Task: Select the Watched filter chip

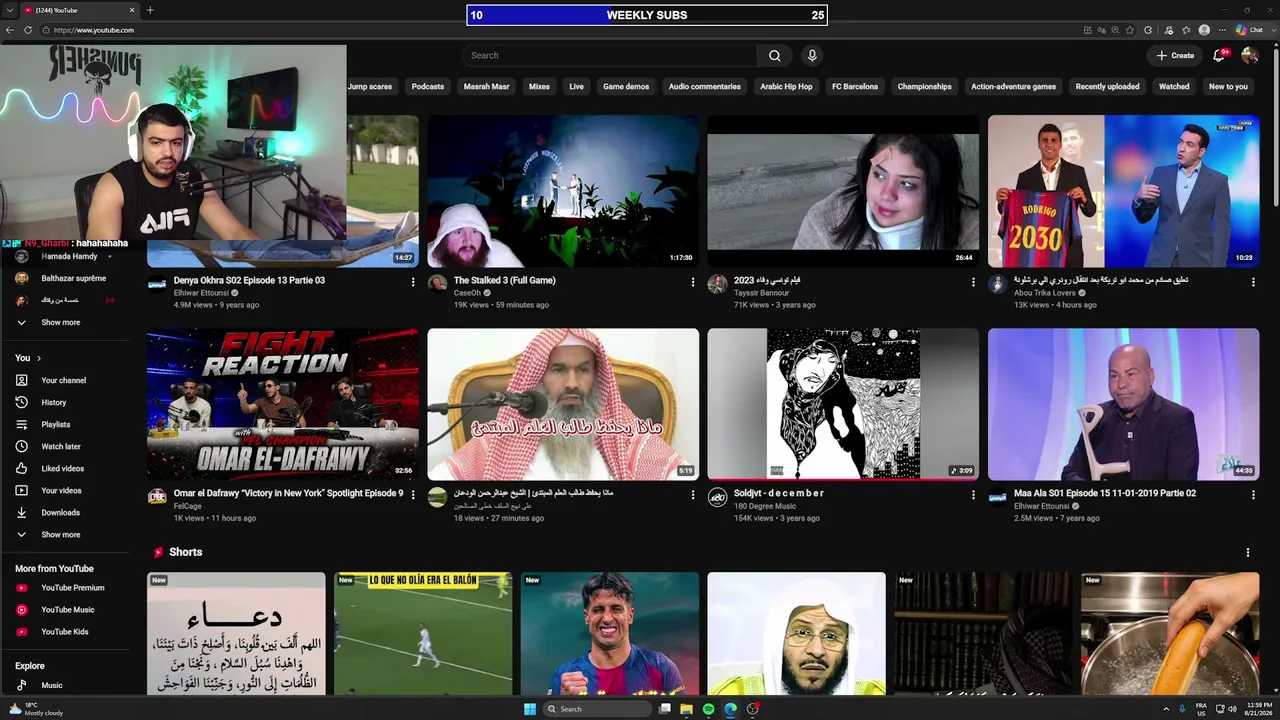Action: point(1174,87)
